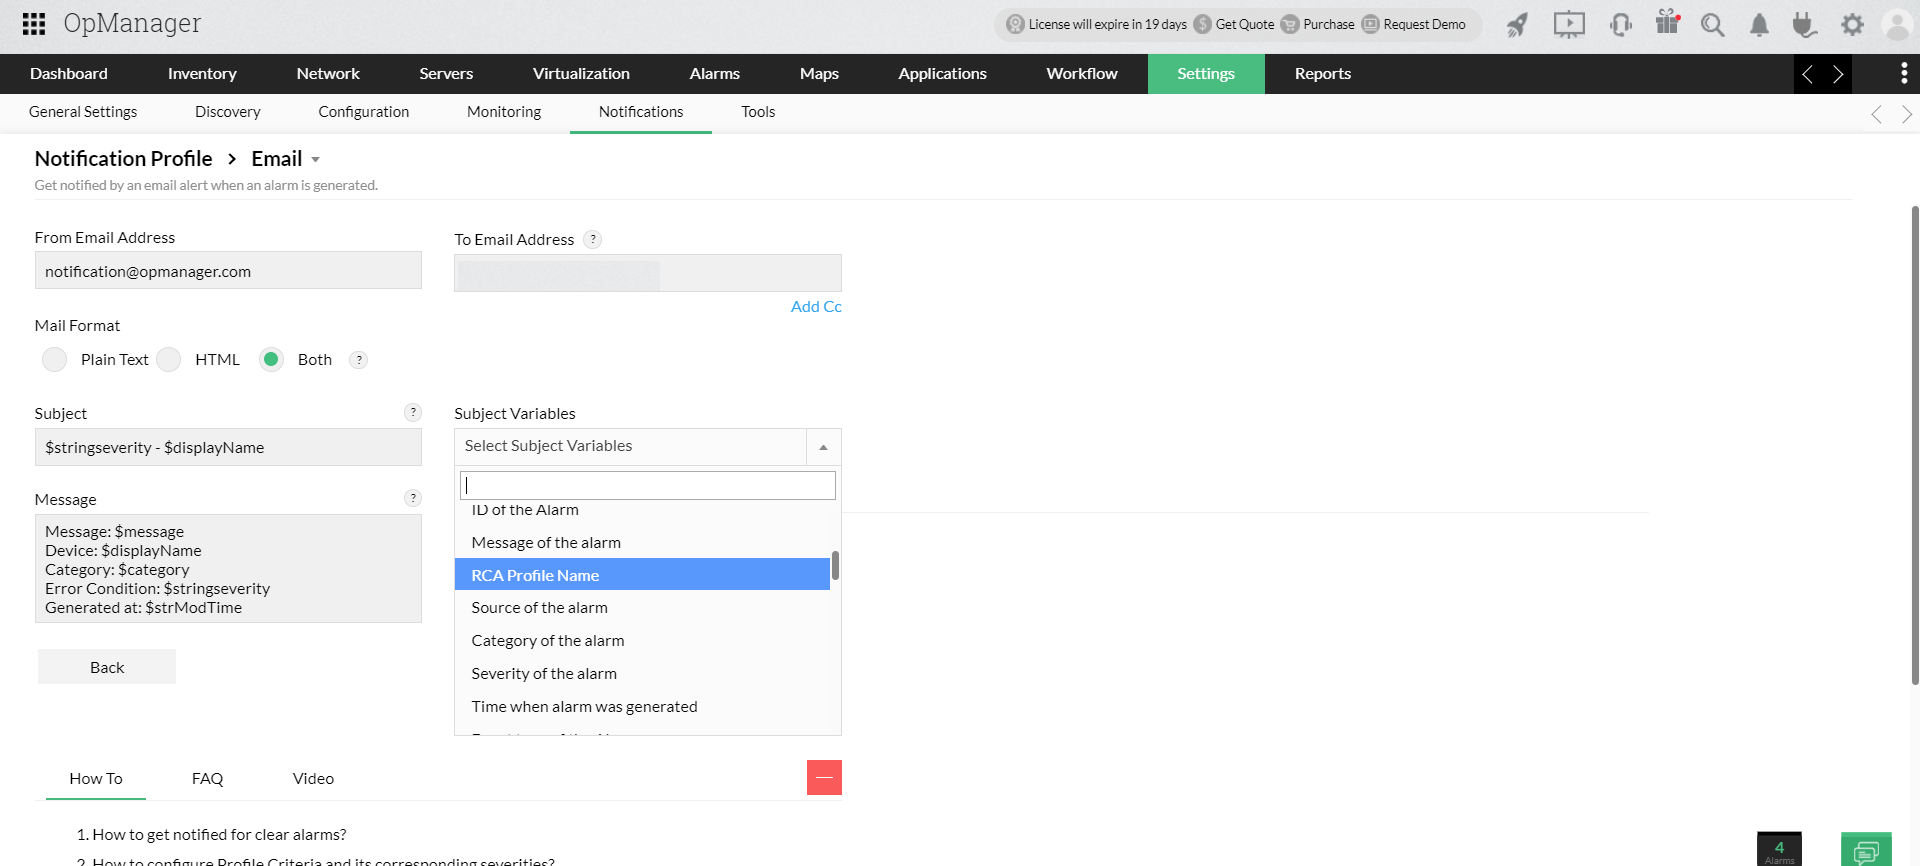Select Plain Text mail format
Viewport: 1920px width, 866px height.
55,360
